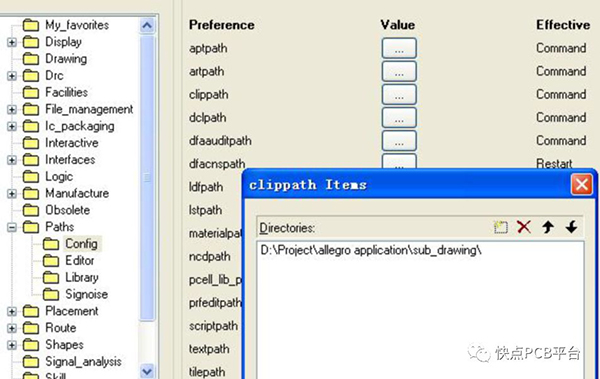The height and width of the screenshot is (379, 600).
Task: Select Signal_analysis folder in tree
Action: point(83,362)
